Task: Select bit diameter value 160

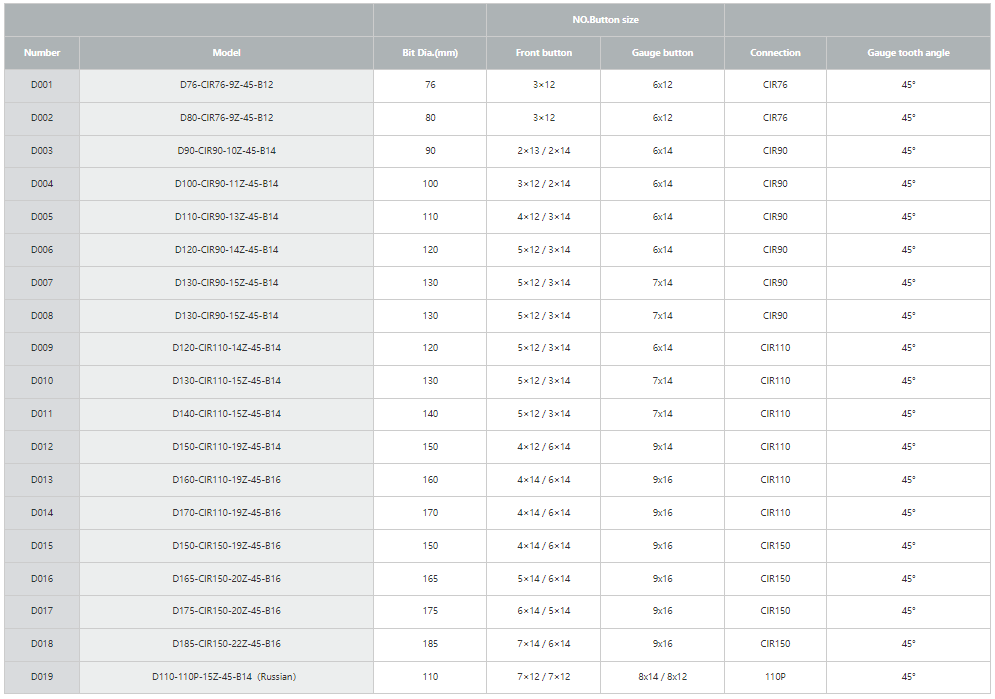Action: point(430,480)
